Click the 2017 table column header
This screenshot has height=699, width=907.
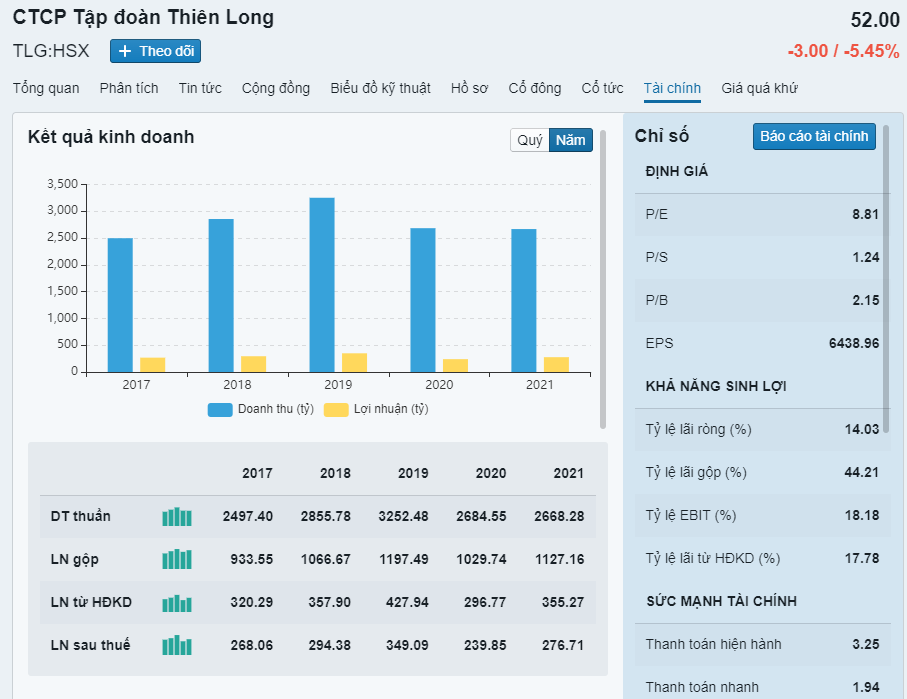click(257, 473)
